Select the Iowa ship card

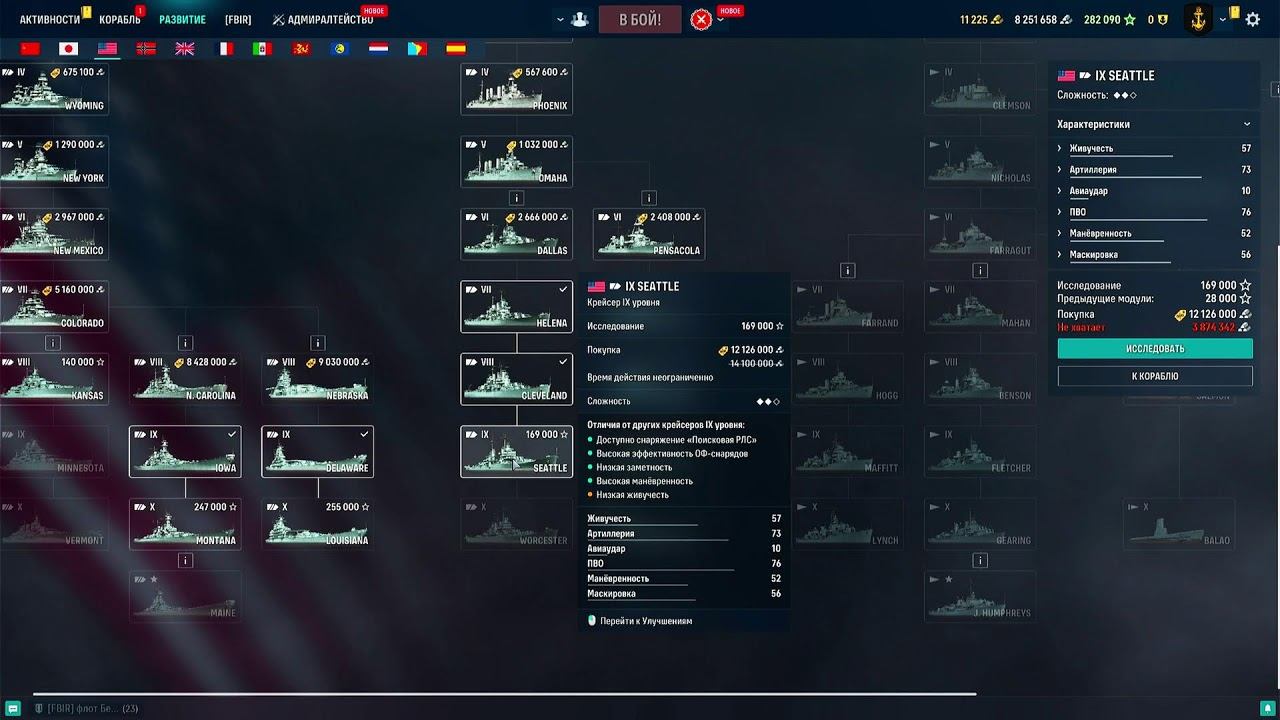(185, 451)
